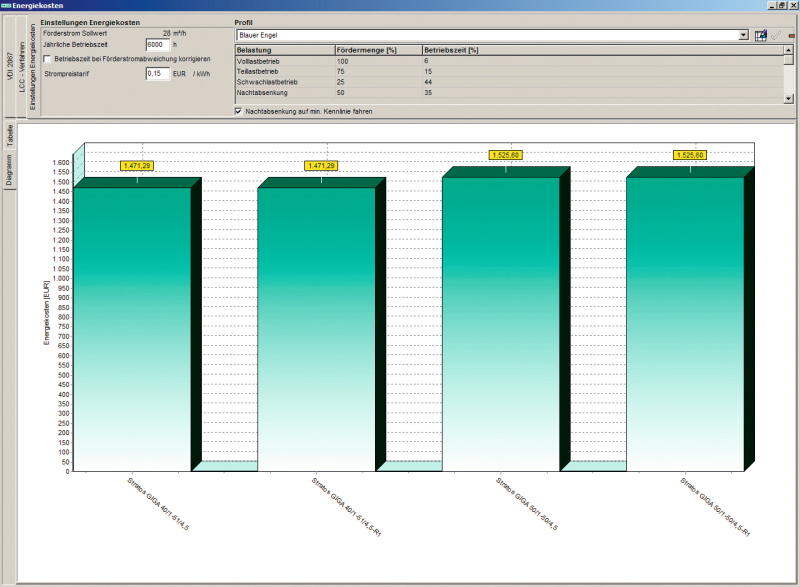Screen dimensions: 800x587
Task: Enable Betriebszeit bei Förderstromabweichung korrigieren checkbox
Action: click(x=47, y=59)
